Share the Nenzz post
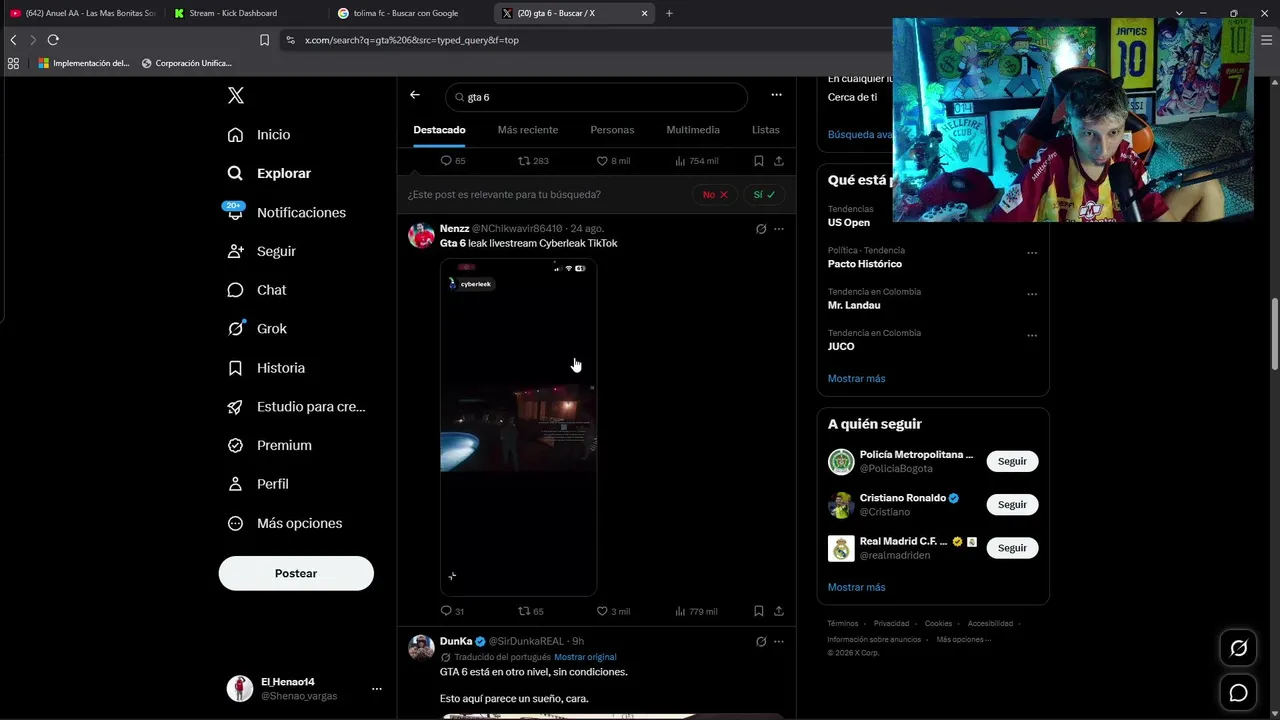This screenshot has height=720, width=1280. pyautogui.click(x=779, y=611)
